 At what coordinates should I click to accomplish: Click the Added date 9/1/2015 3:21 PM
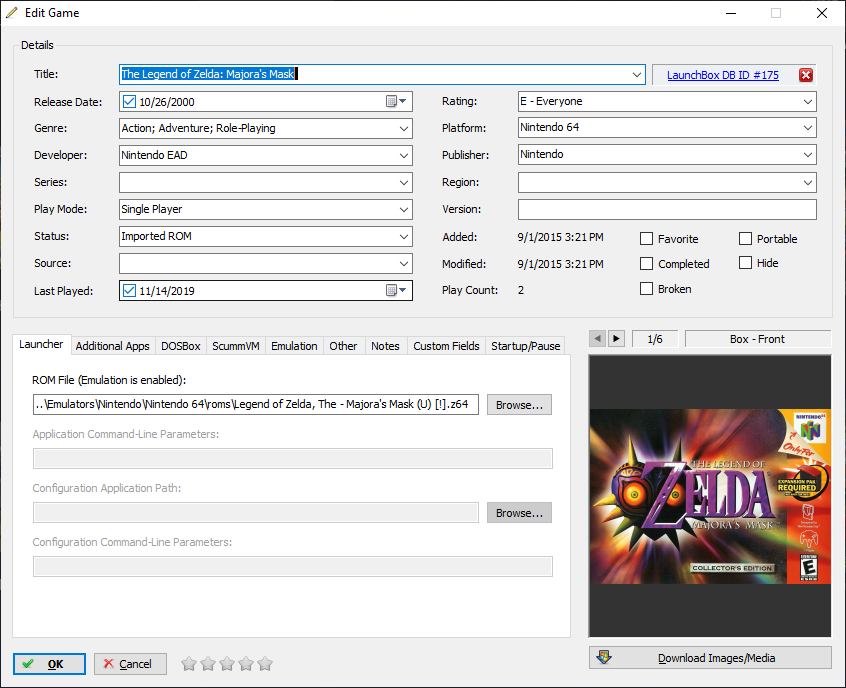(560, 237)
